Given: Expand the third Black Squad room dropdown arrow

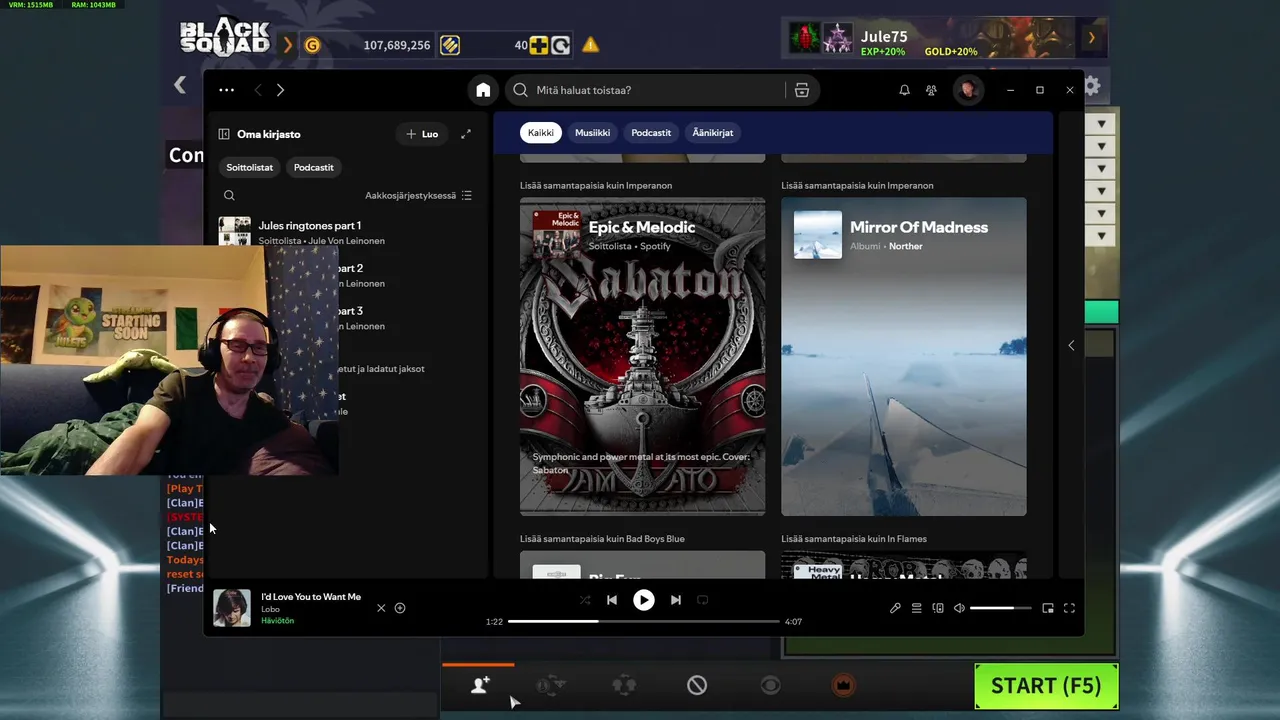Looking at the screenshot, I should click(x=1101, y=169).
